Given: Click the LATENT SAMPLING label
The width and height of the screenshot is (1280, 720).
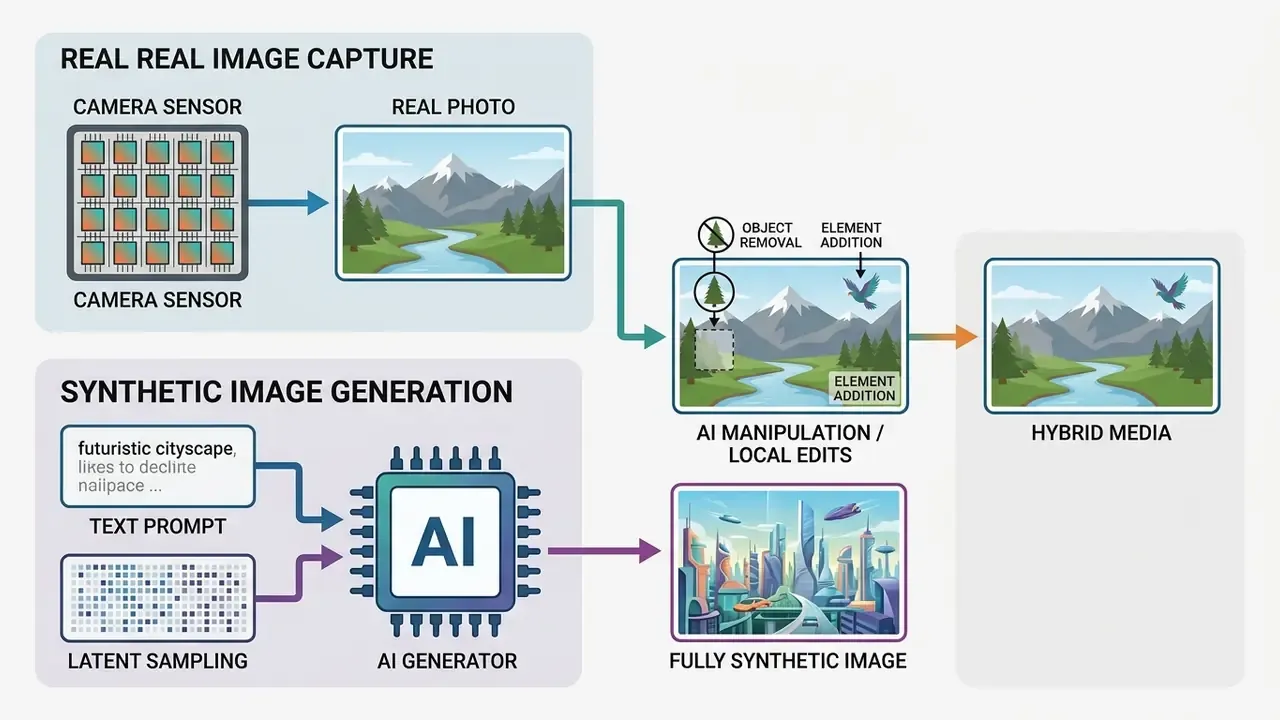Looking at the screenshot, I should tap(158, 661).
